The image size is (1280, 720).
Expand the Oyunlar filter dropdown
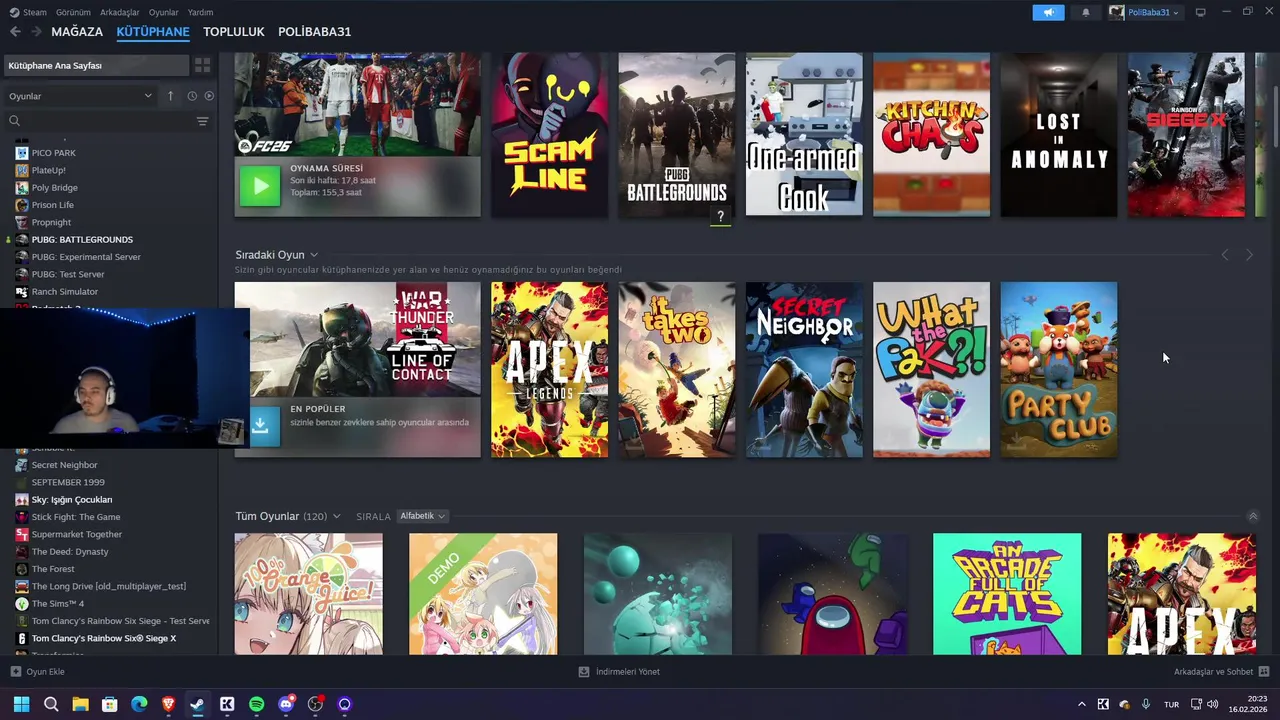coord(80,96)
